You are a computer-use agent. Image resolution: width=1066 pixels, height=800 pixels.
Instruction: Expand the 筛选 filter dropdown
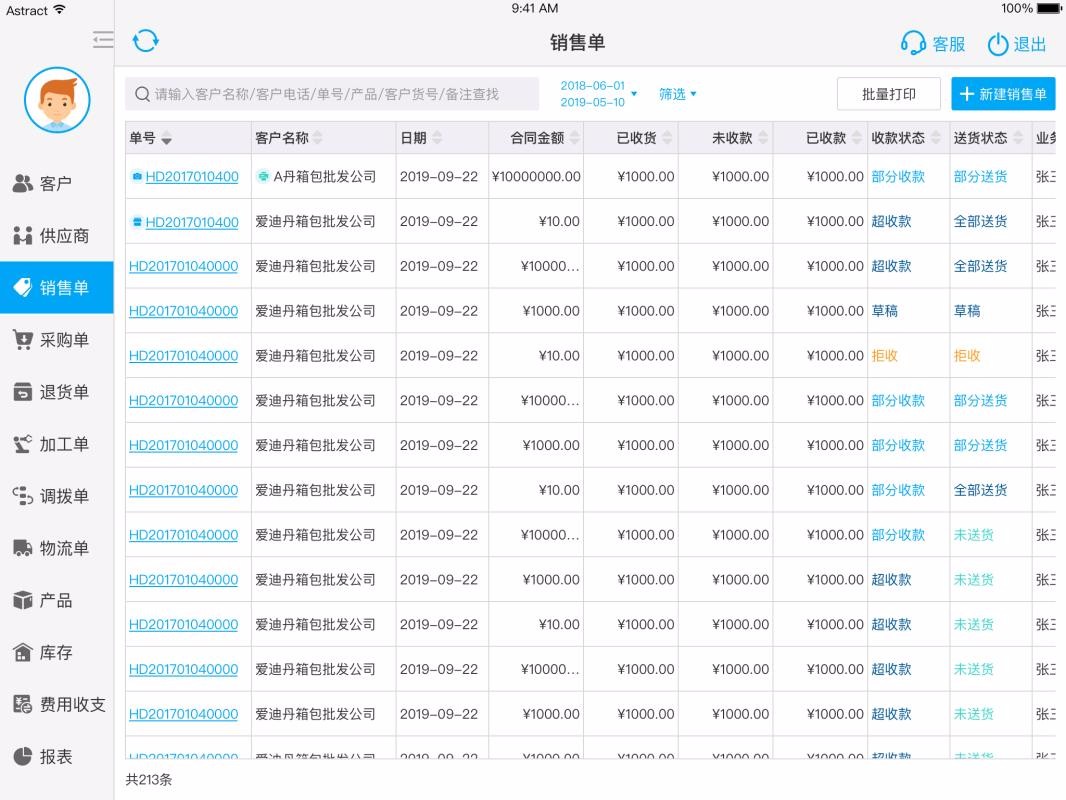(x=678, y=93)
